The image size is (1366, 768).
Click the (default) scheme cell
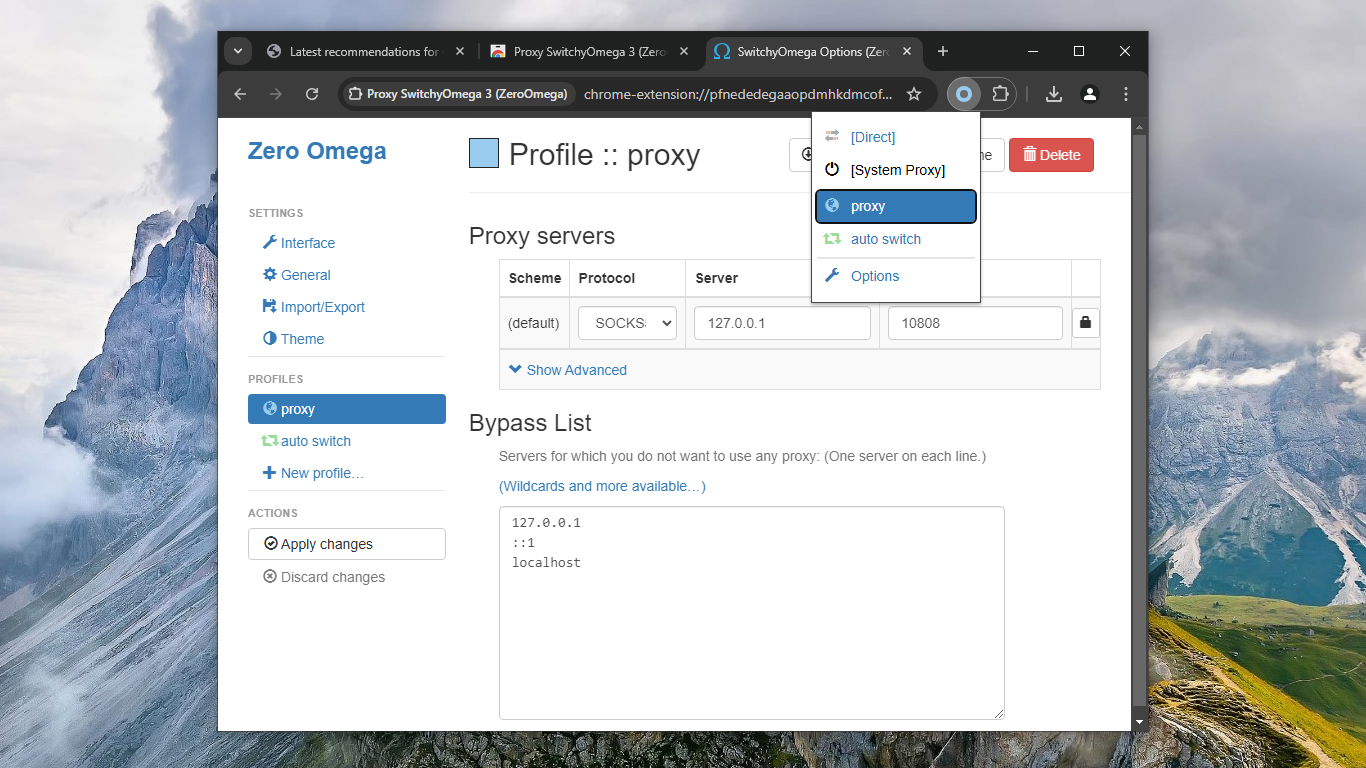pos(533,323)
